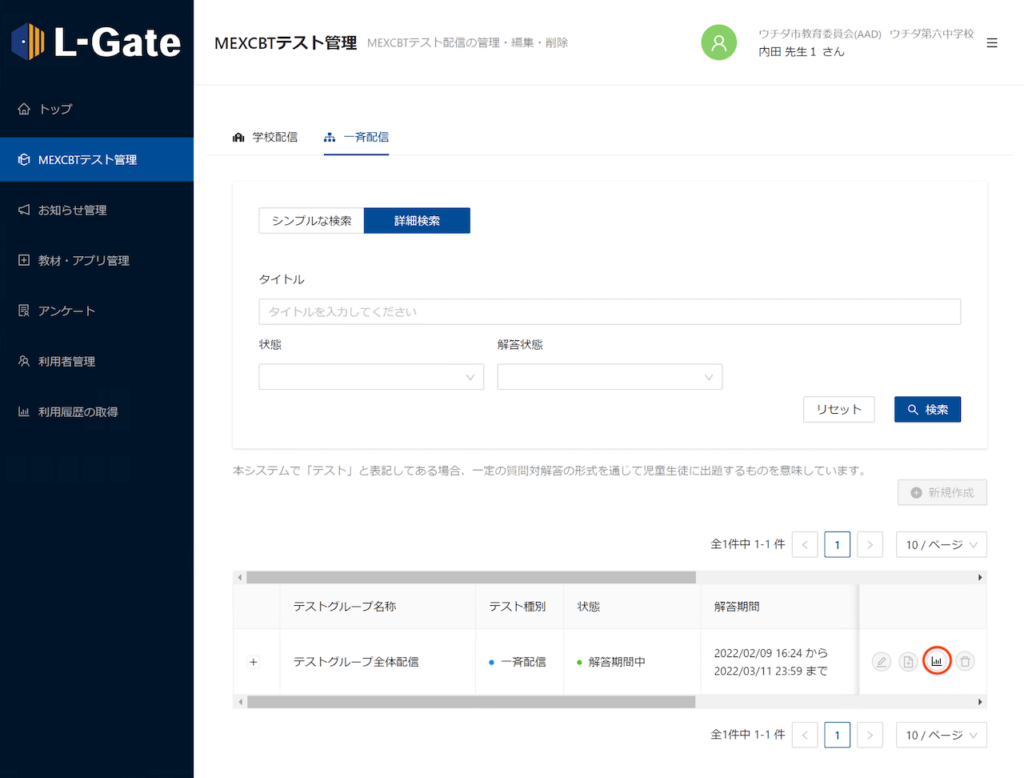Click left arrow of the top table scrollbar
Image resolution: width=1024 pixels, height=778 pixels.
[240, 577]
